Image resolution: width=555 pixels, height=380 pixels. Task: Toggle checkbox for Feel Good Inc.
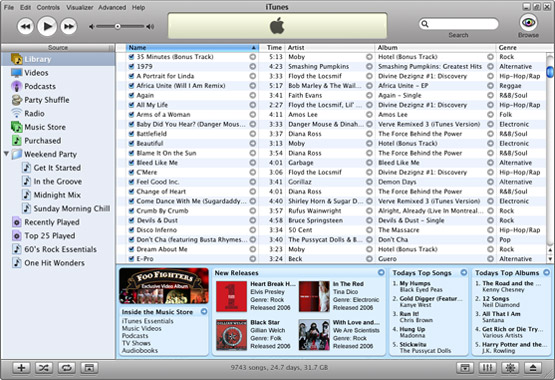[x=131, y=182]
